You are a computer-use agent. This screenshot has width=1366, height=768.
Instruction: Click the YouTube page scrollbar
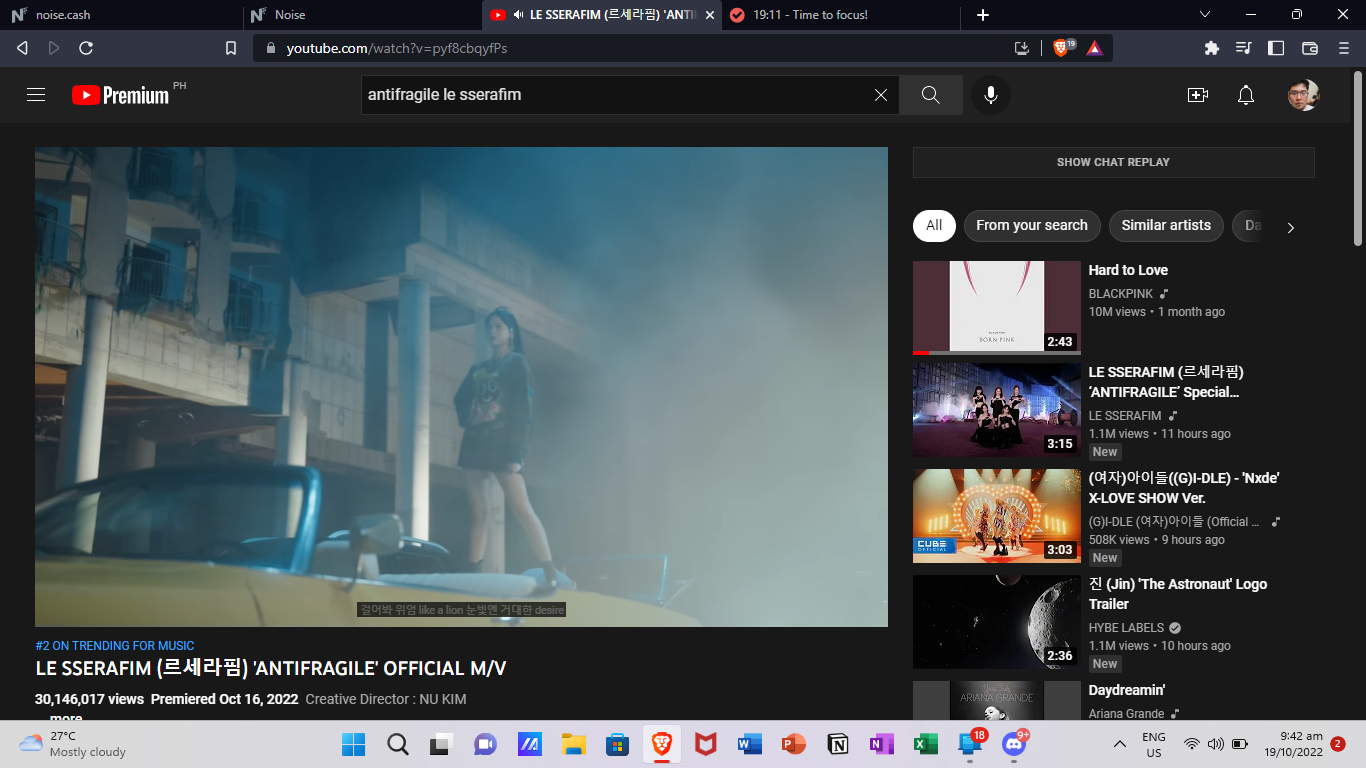point(1358,157)
